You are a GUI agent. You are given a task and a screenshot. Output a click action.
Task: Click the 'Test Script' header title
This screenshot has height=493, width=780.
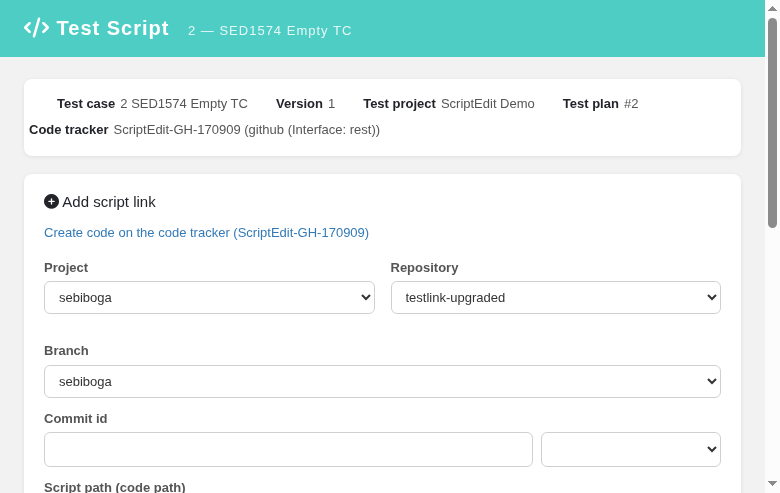pos(113,28)
